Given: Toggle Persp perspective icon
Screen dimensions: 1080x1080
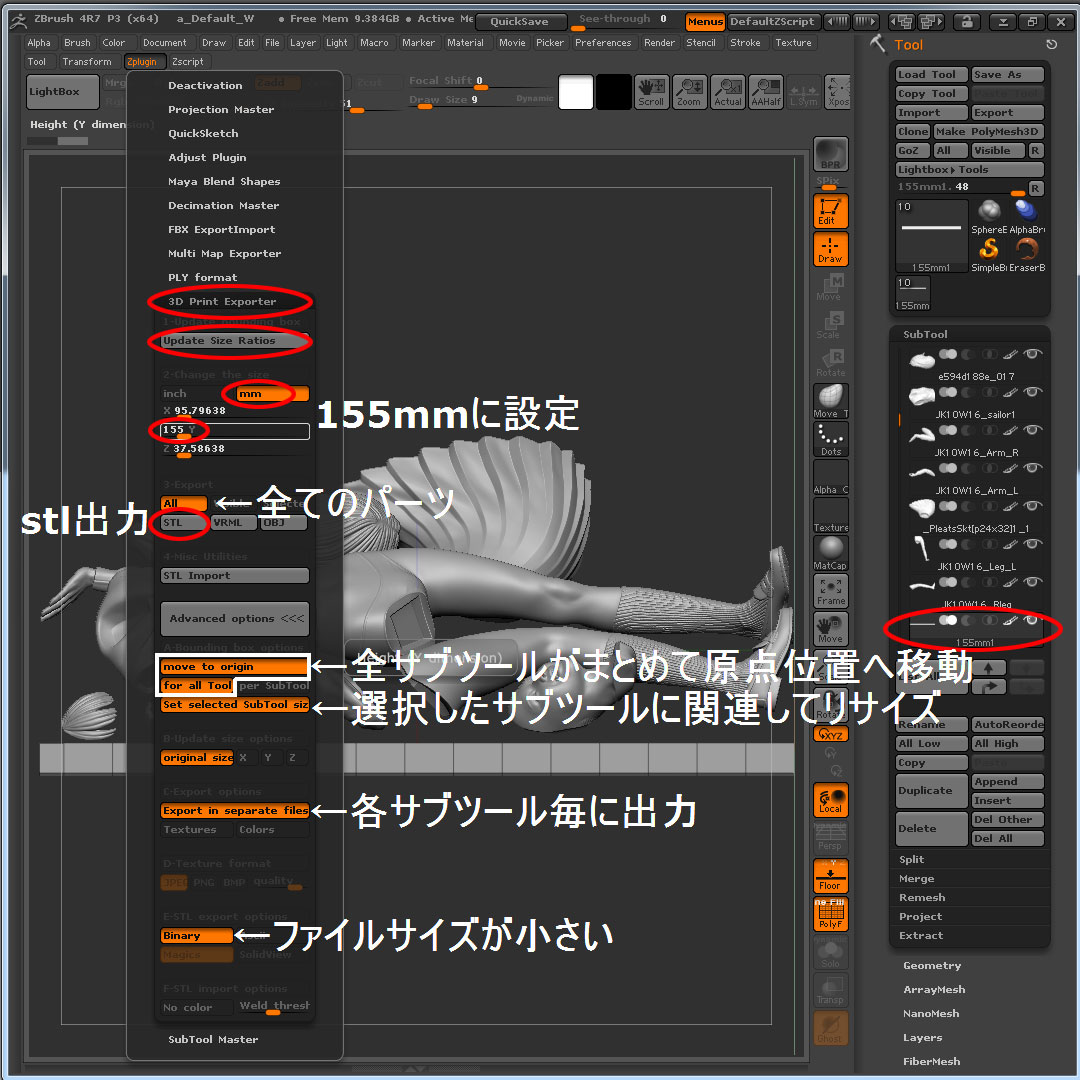Looking at the screenshot, I should click(831, 838).
